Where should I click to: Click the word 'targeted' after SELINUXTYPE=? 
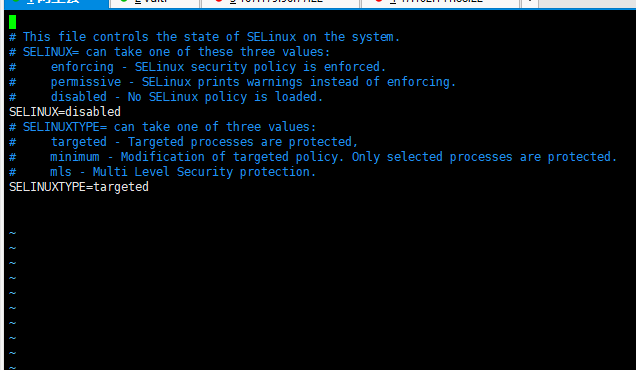(121, 187)
